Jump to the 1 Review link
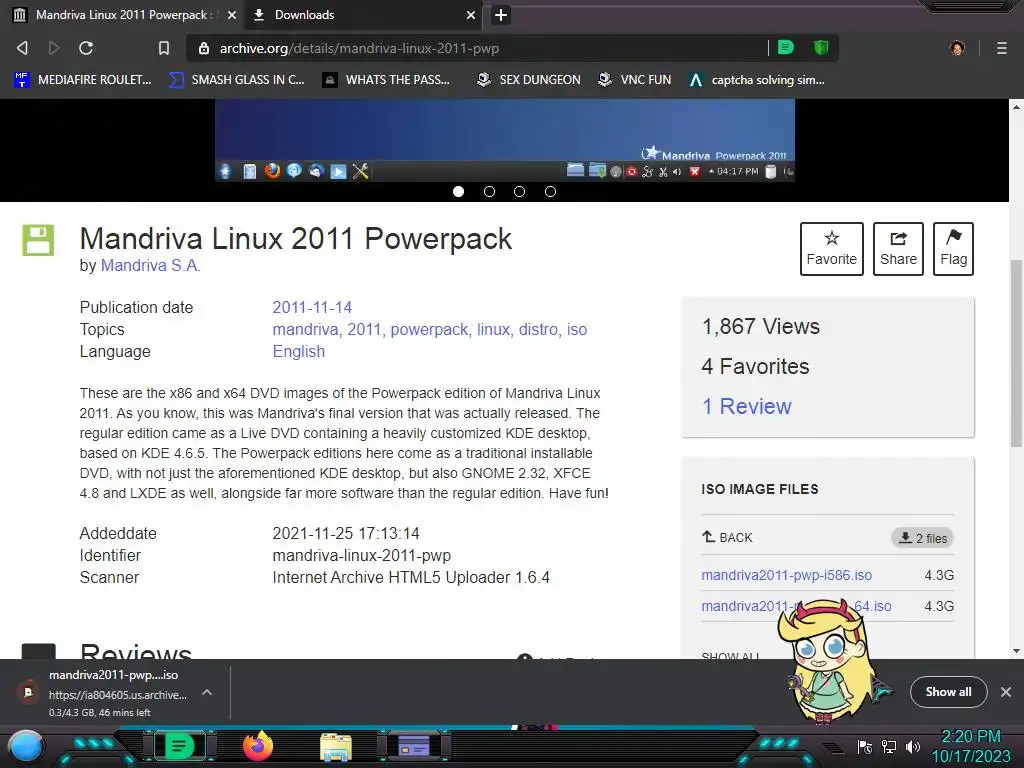This screenshot has height=768, width=1024. tap(746, 406)
